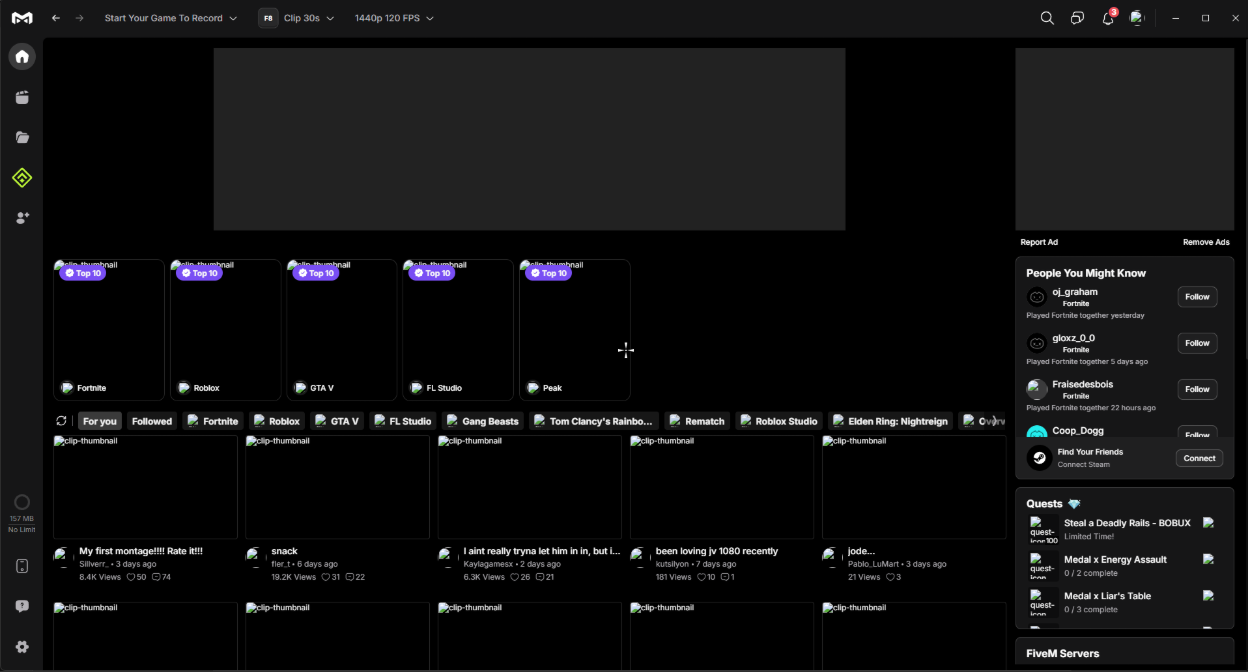Open notifications bell with badge

(x=1108, y=18)
